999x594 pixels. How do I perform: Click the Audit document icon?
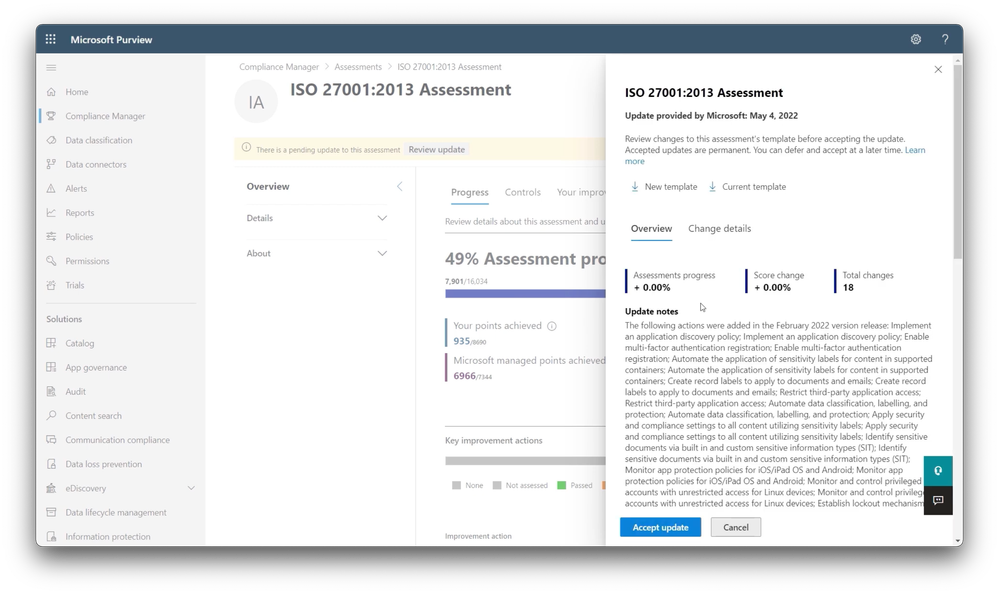click(x=51, y=391)
